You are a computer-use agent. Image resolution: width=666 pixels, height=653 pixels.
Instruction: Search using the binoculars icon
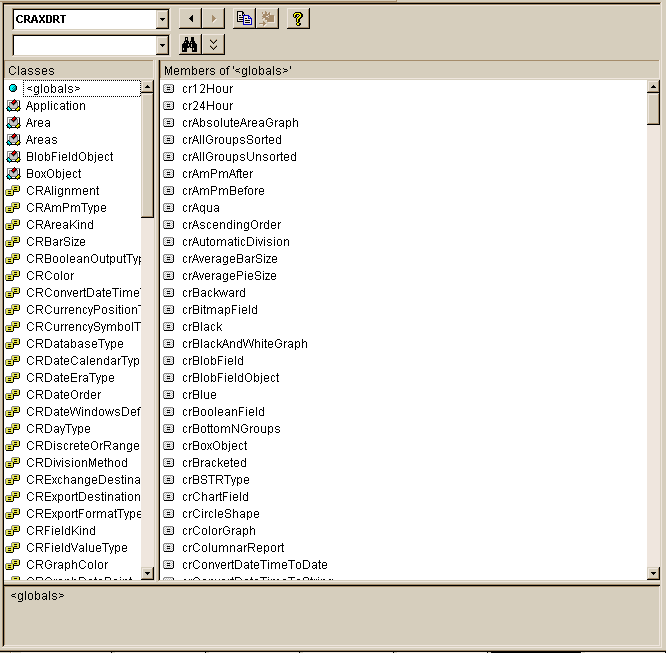point(189,44)
